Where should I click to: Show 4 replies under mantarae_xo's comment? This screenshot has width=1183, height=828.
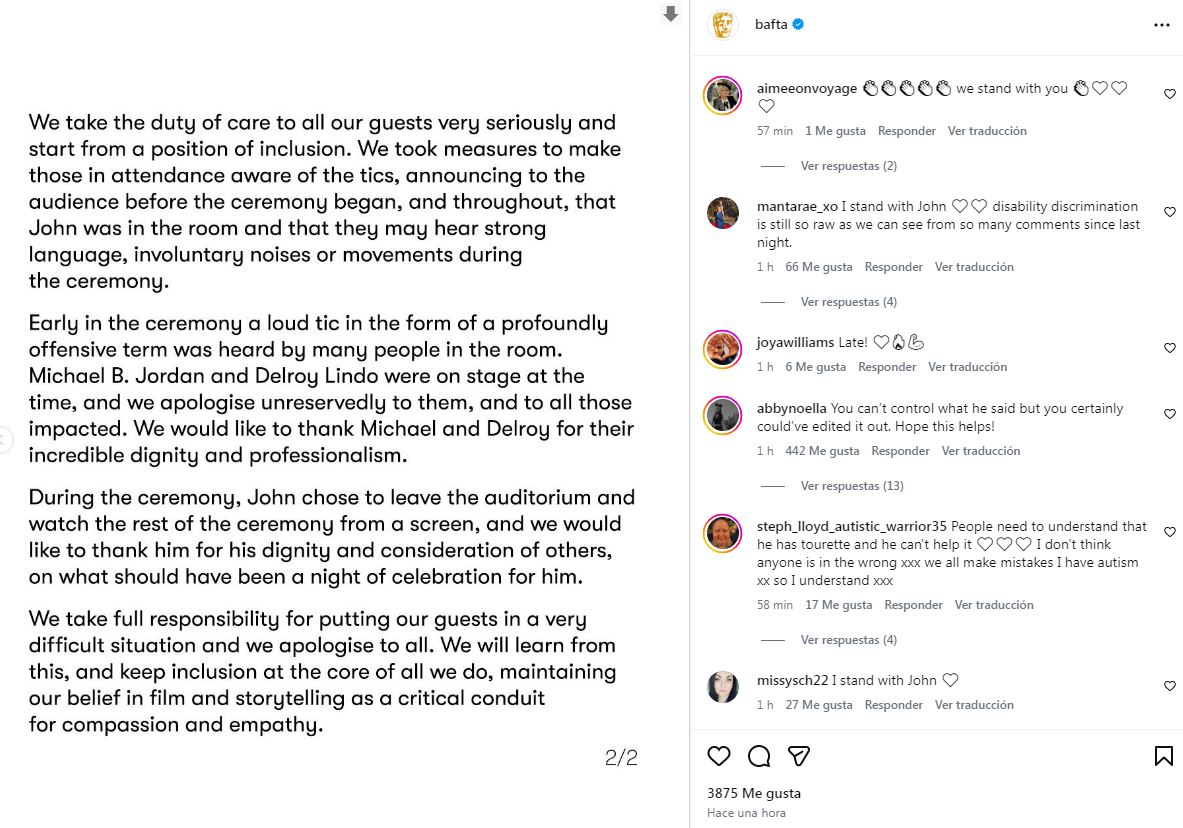[x=848, y=302]
